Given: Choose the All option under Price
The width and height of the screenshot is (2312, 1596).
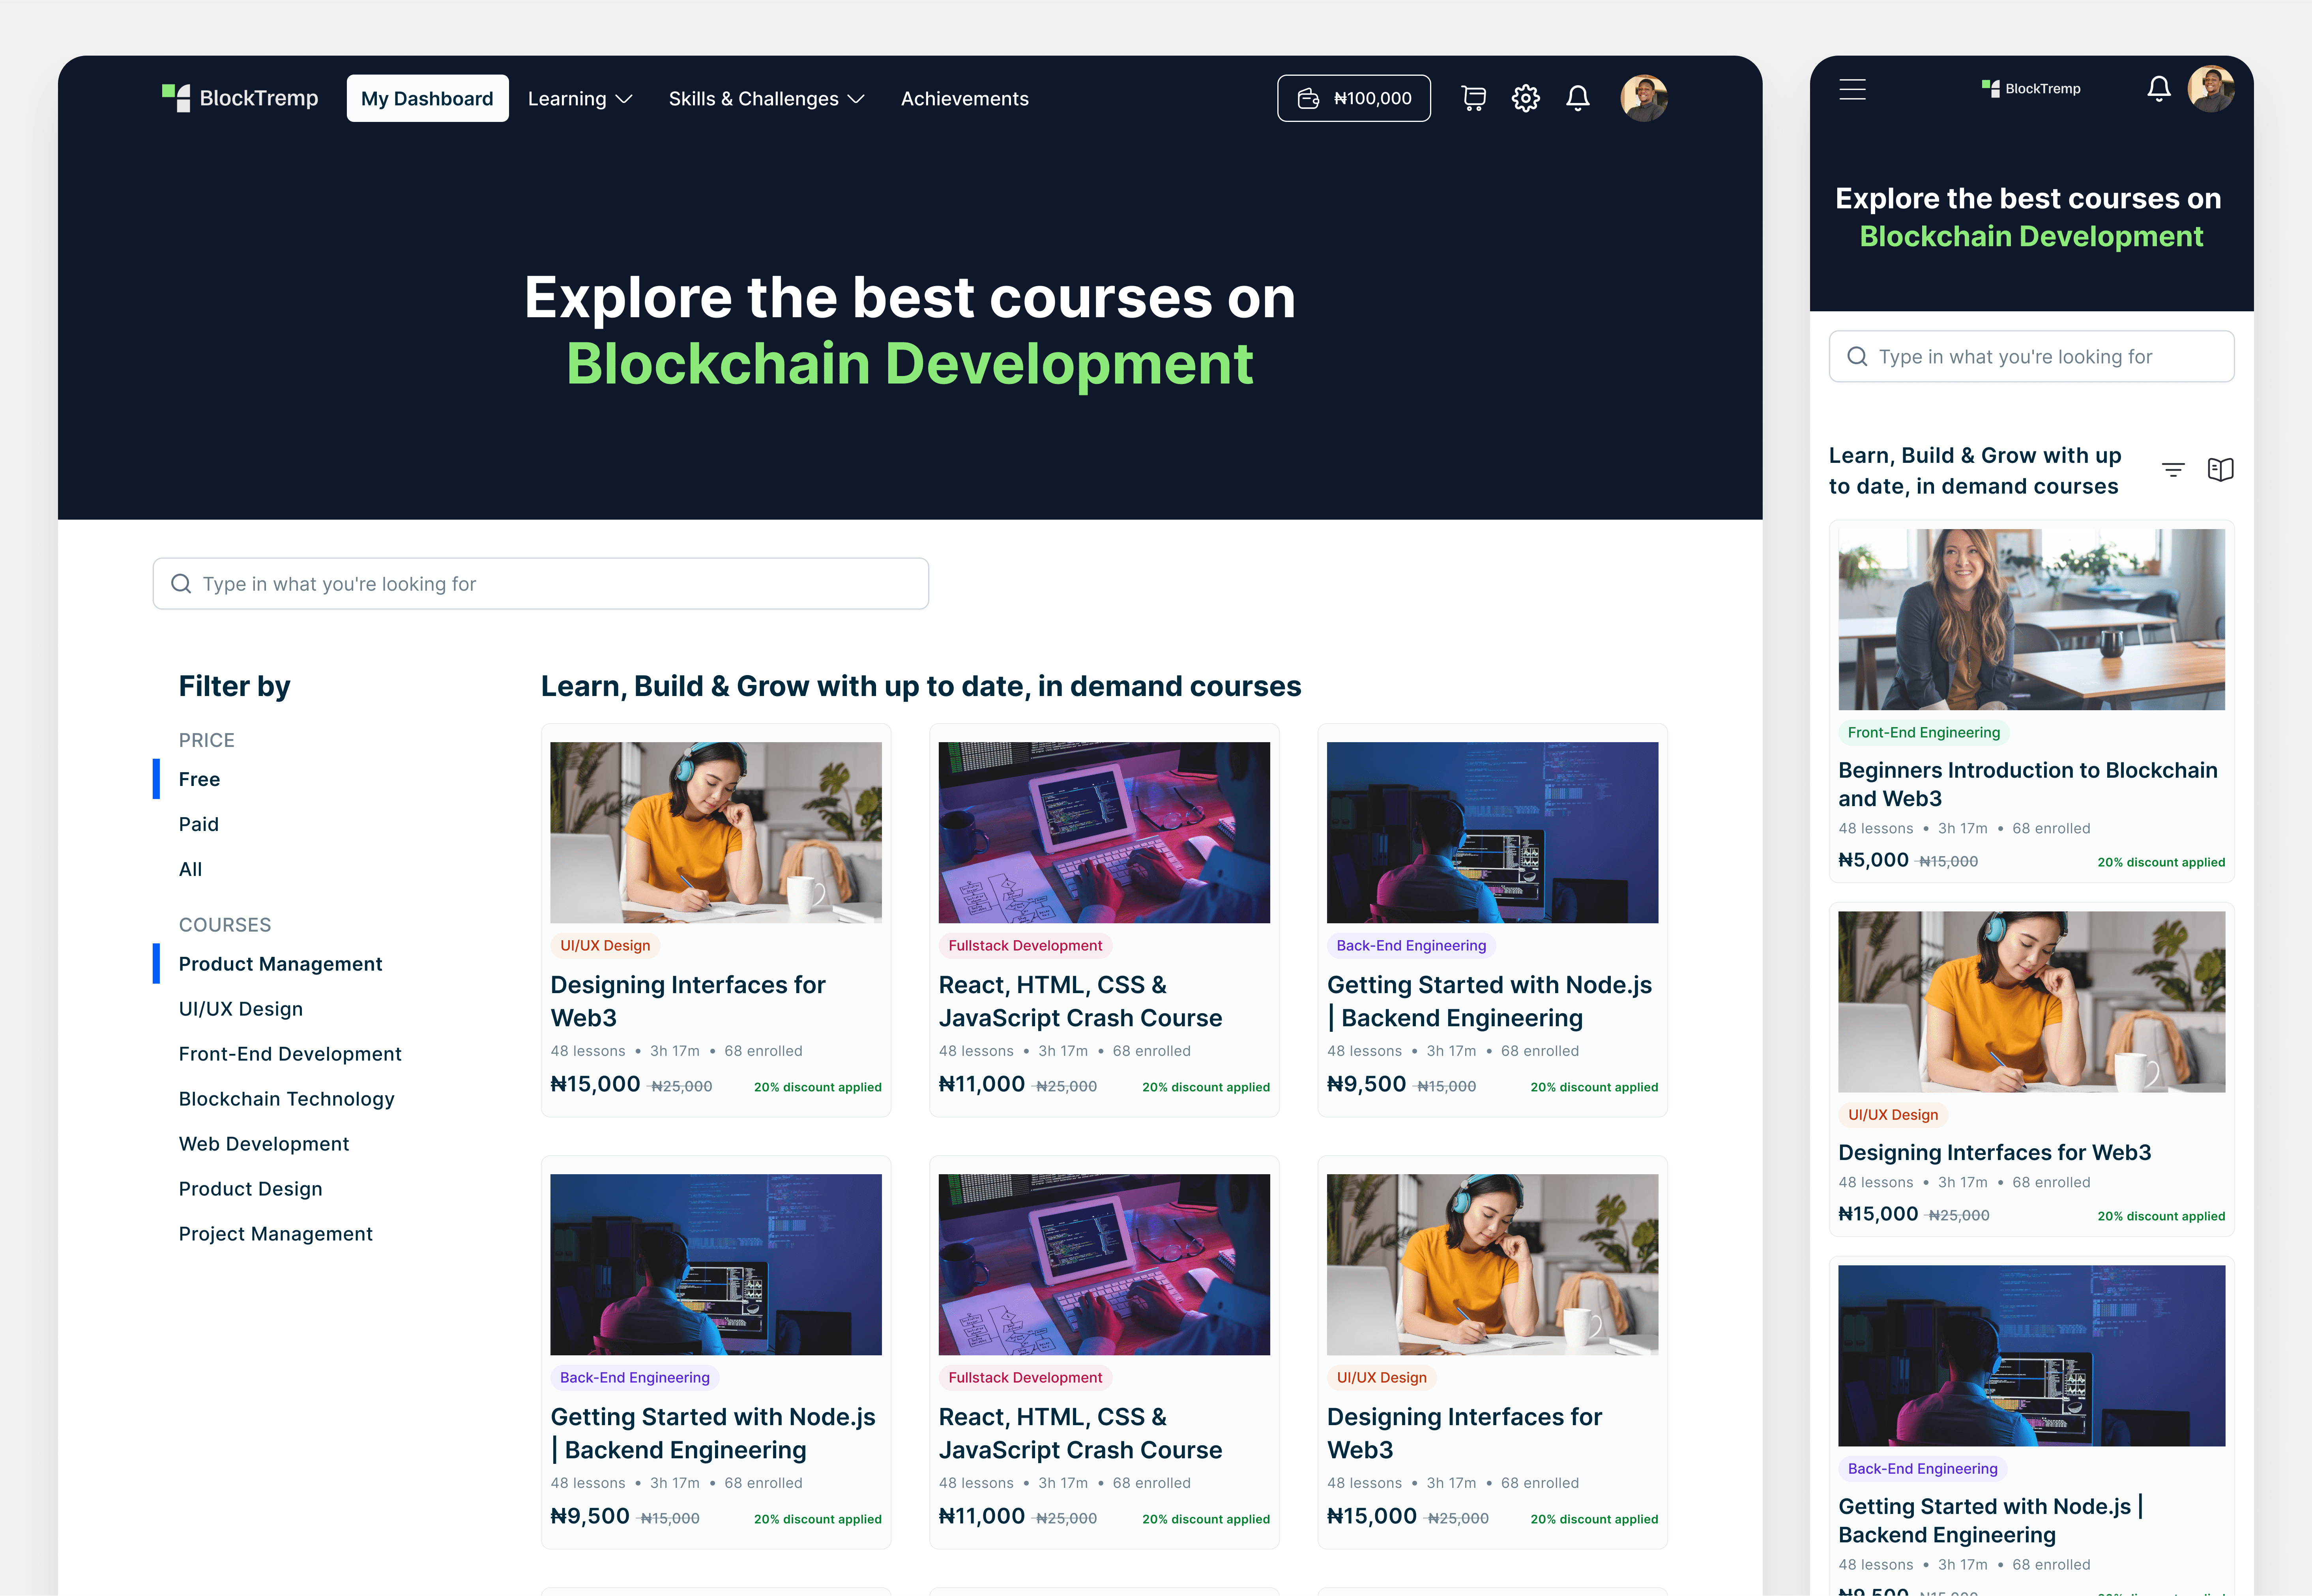Looking at the screenshot, I should [190, 868].
